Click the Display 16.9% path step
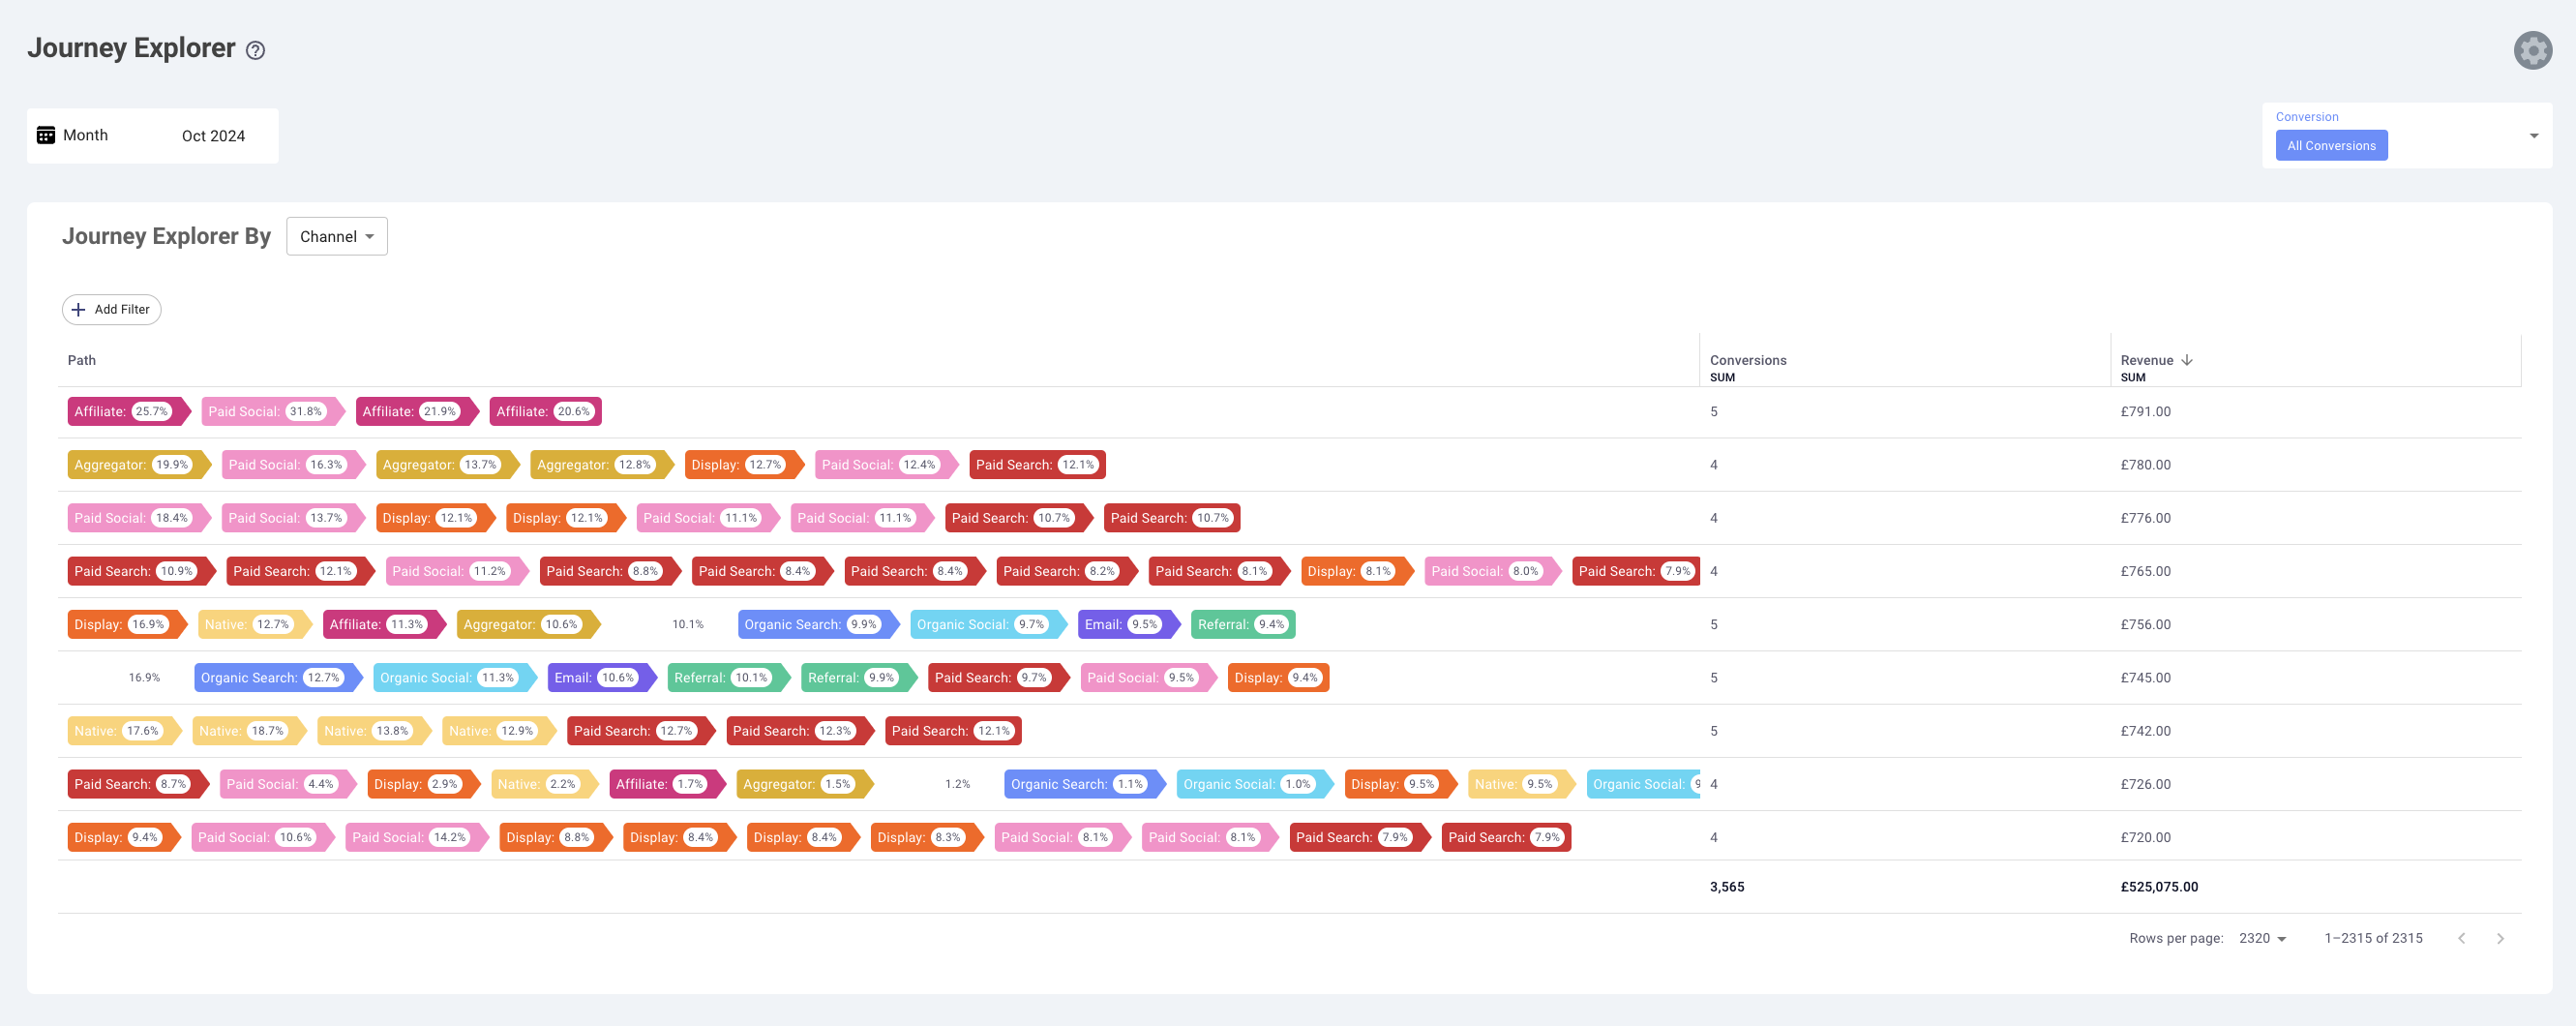 click(x=127, y=625)
